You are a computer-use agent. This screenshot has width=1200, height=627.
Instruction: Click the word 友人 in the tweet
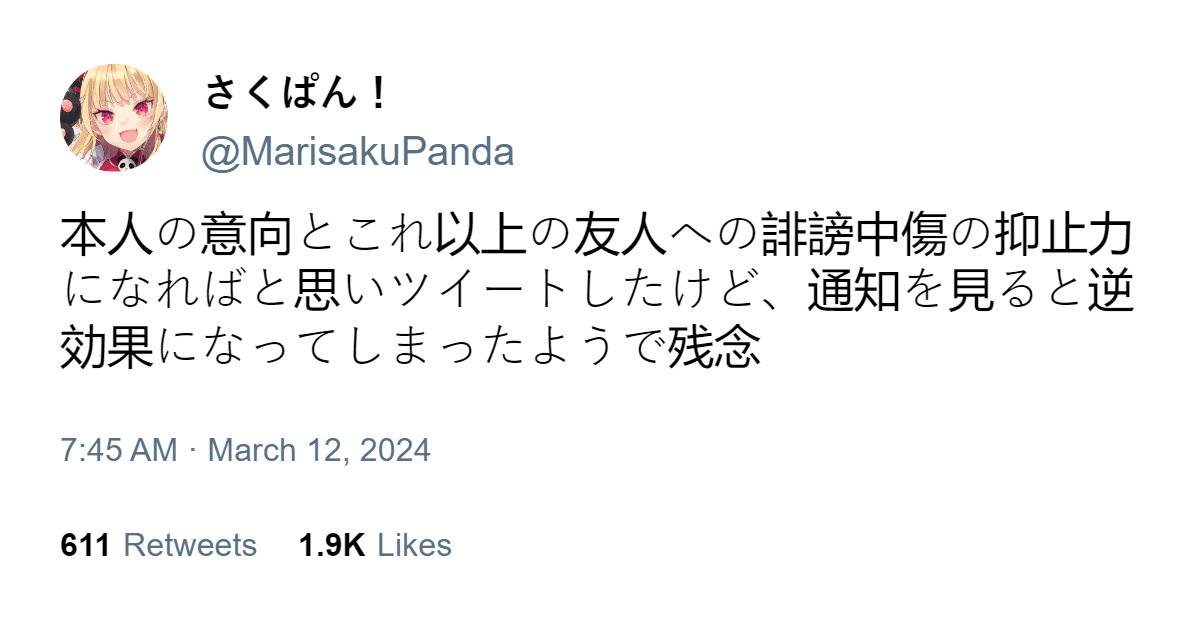621,236
